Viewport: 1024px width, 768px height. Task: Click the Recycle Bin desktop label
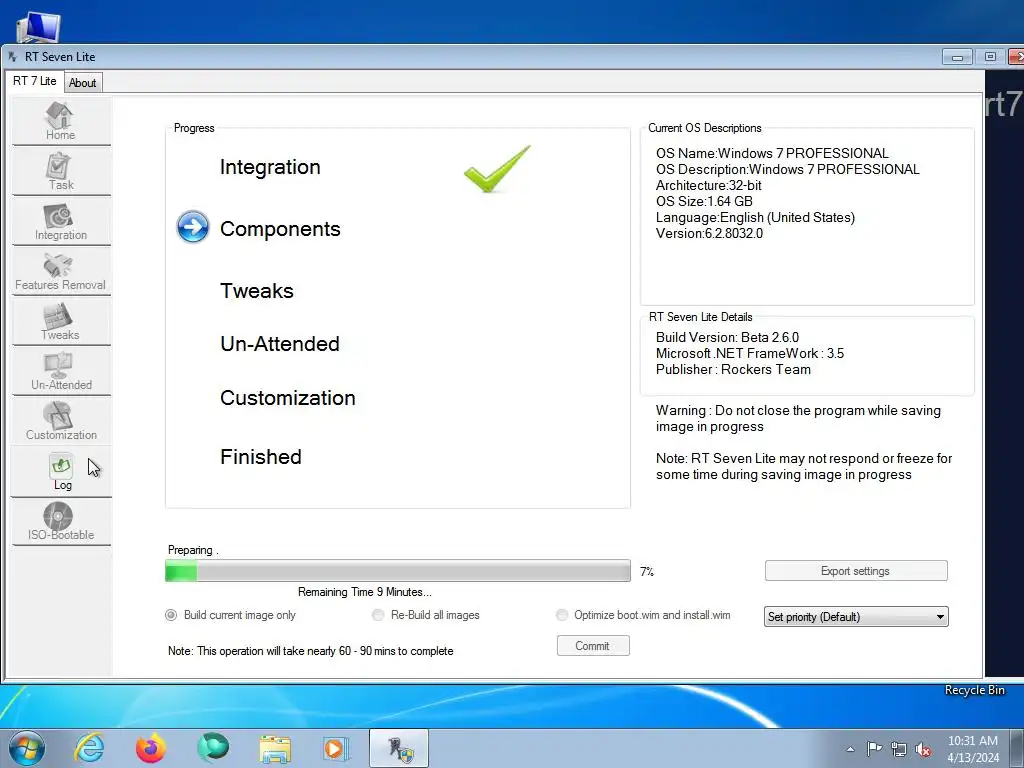(x=974, y=690)
